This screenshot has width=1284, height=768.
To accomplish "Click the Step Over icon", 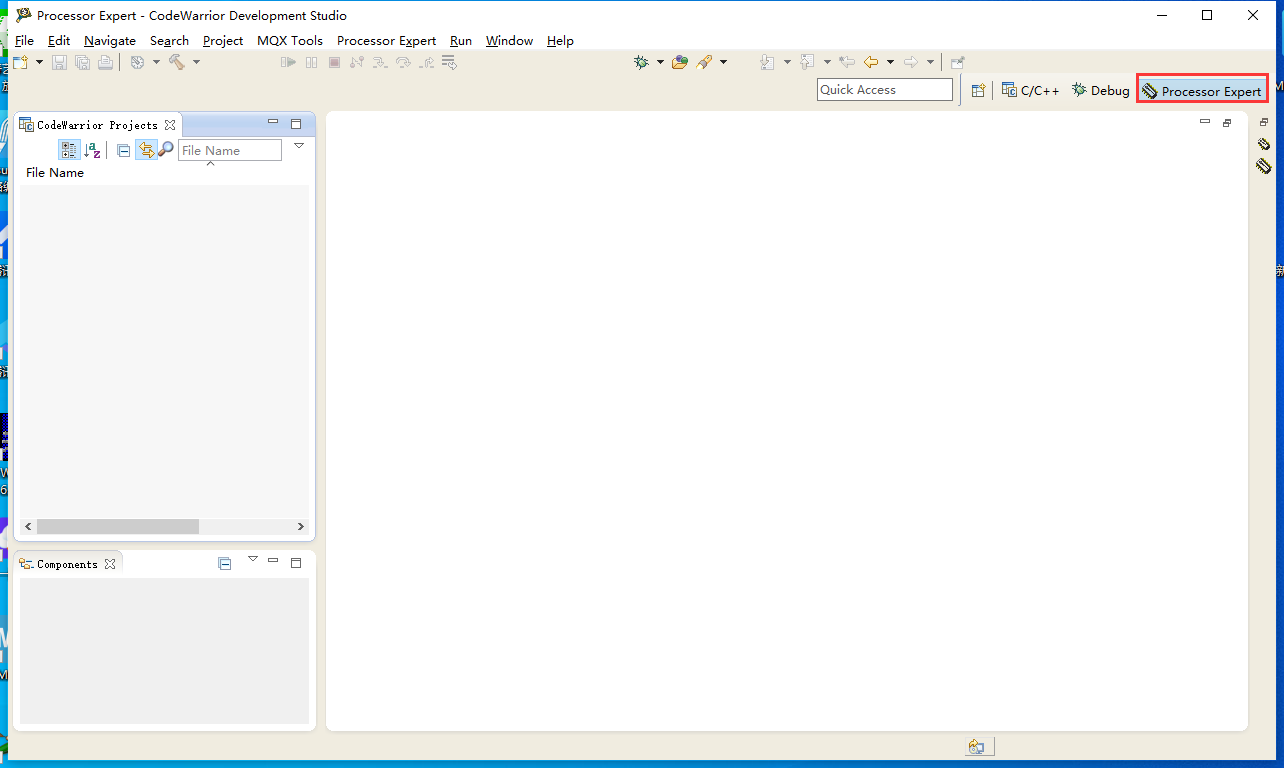I will pyautogui.click(x=403, y=62).
